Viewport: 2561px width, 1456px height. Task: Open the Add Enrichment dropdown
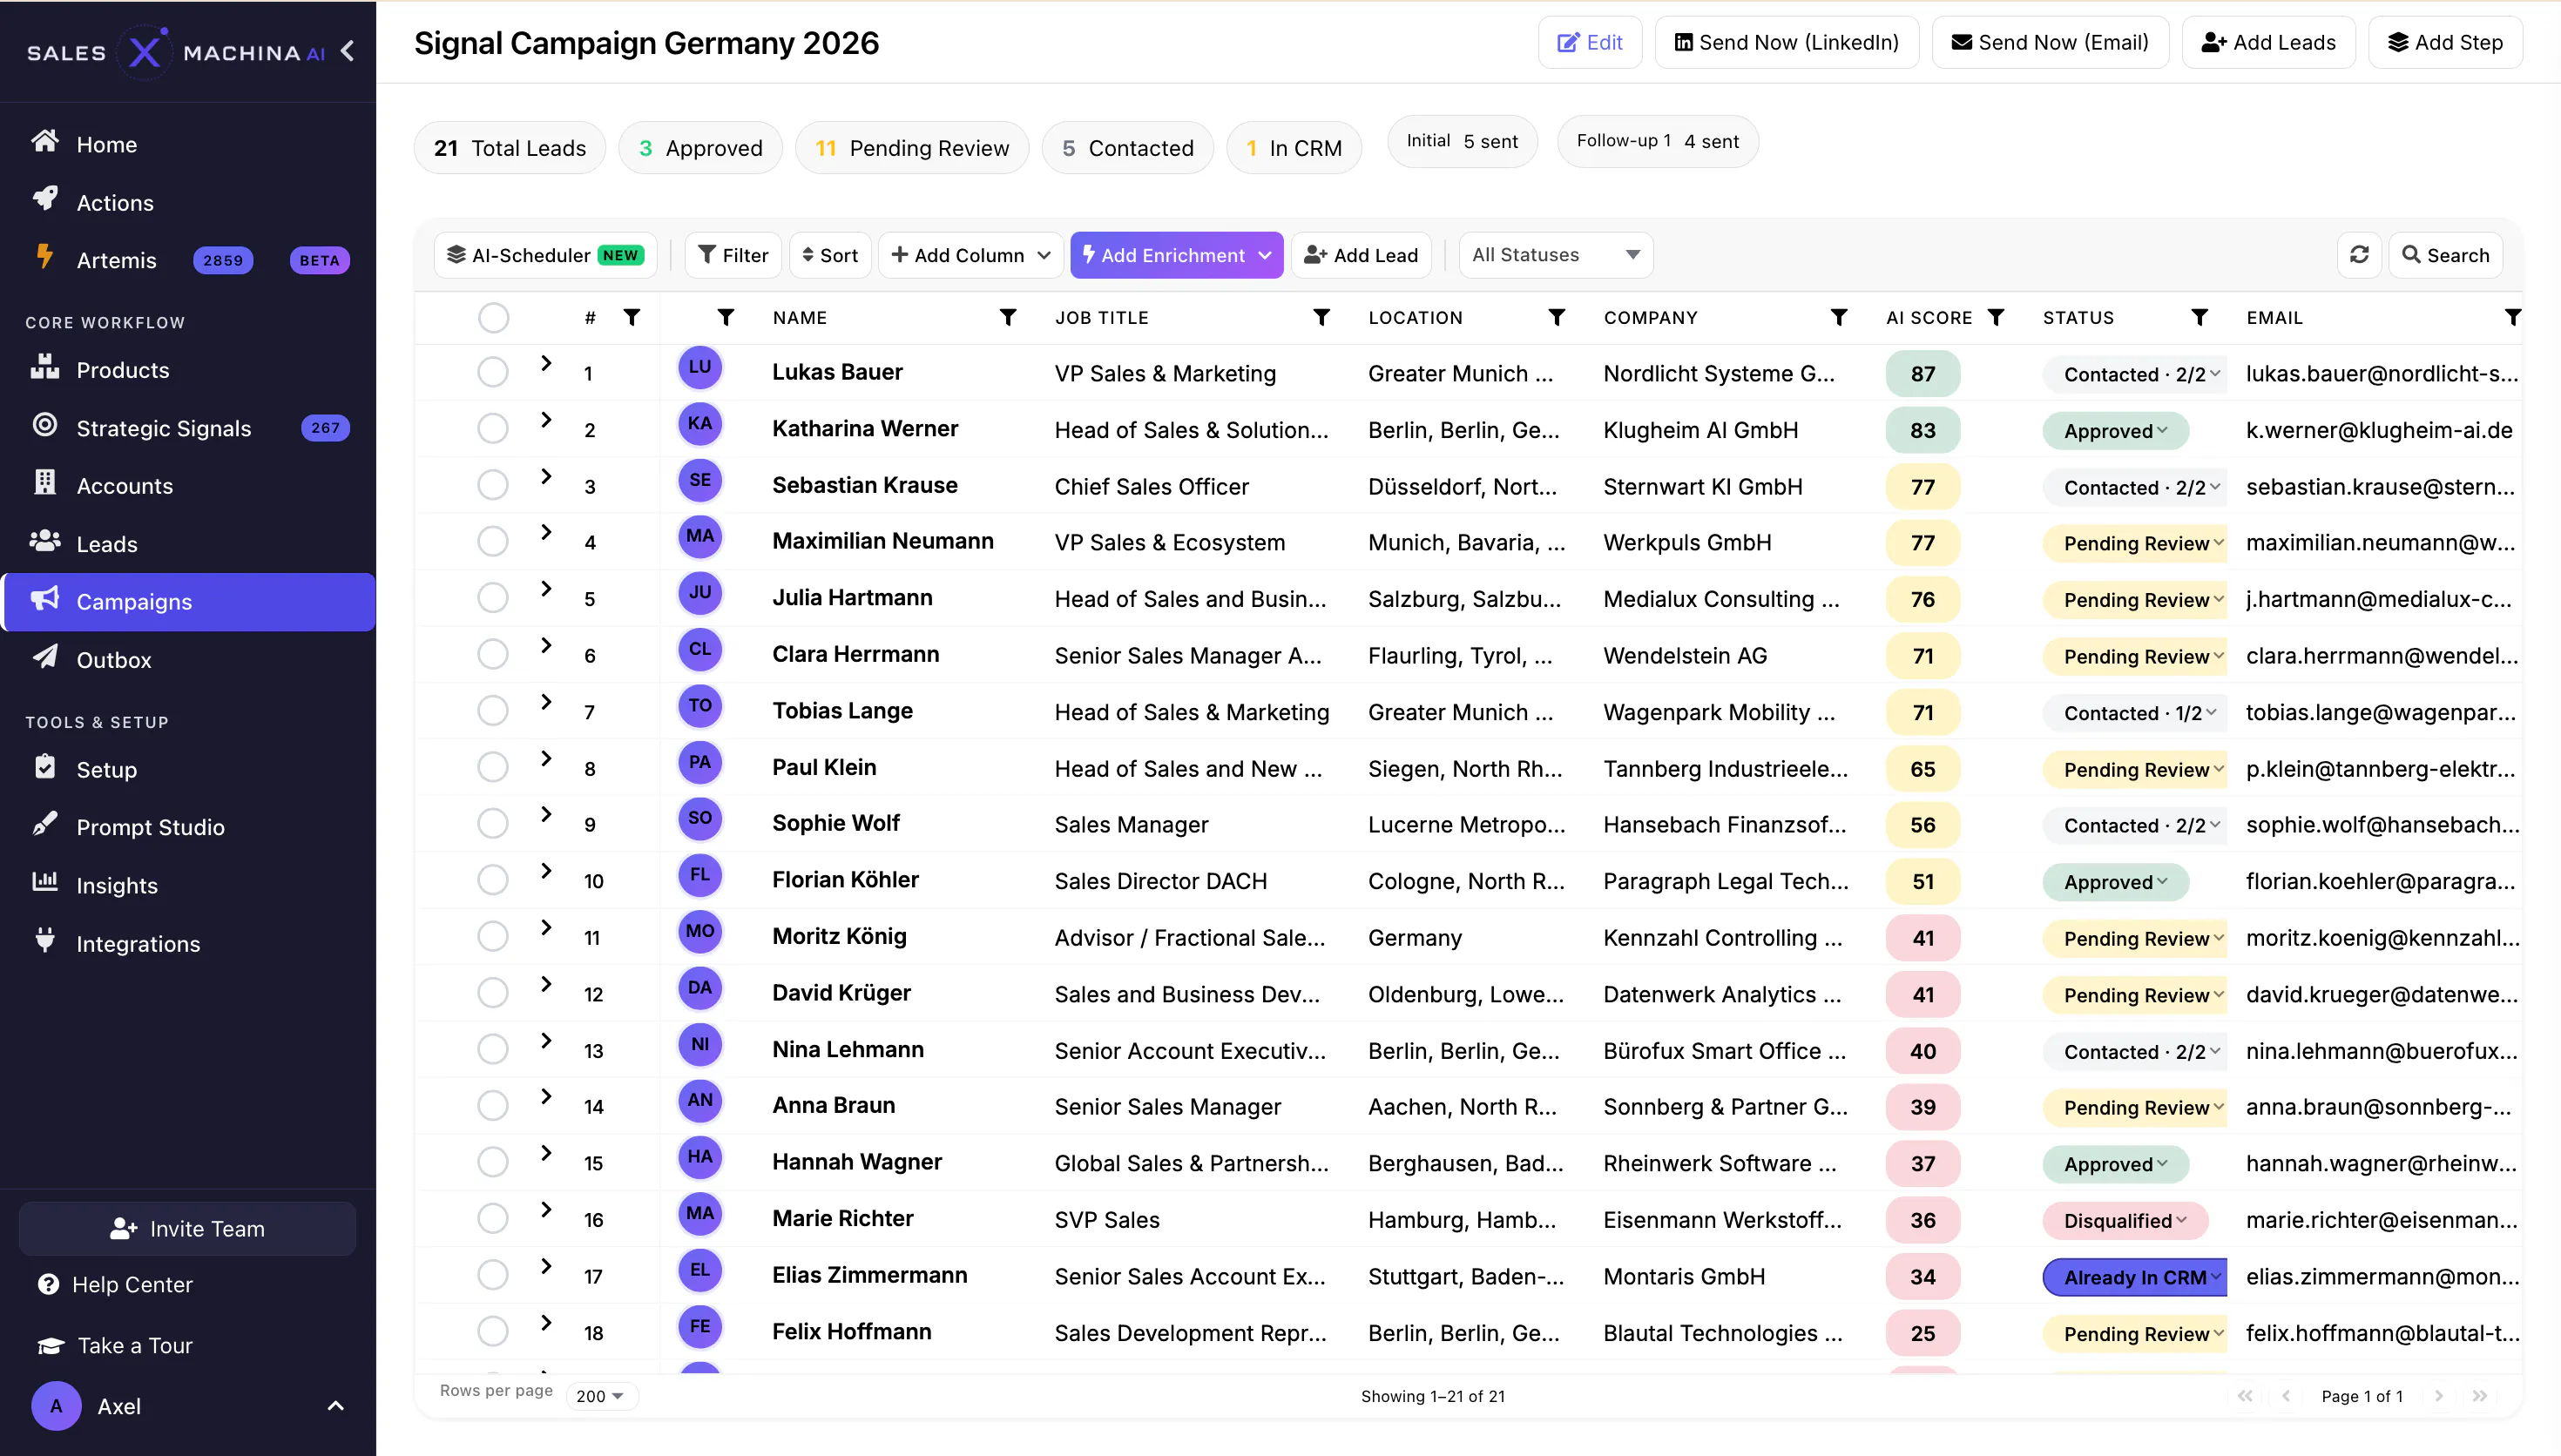pyautogui.click(x=1177, y=255)
